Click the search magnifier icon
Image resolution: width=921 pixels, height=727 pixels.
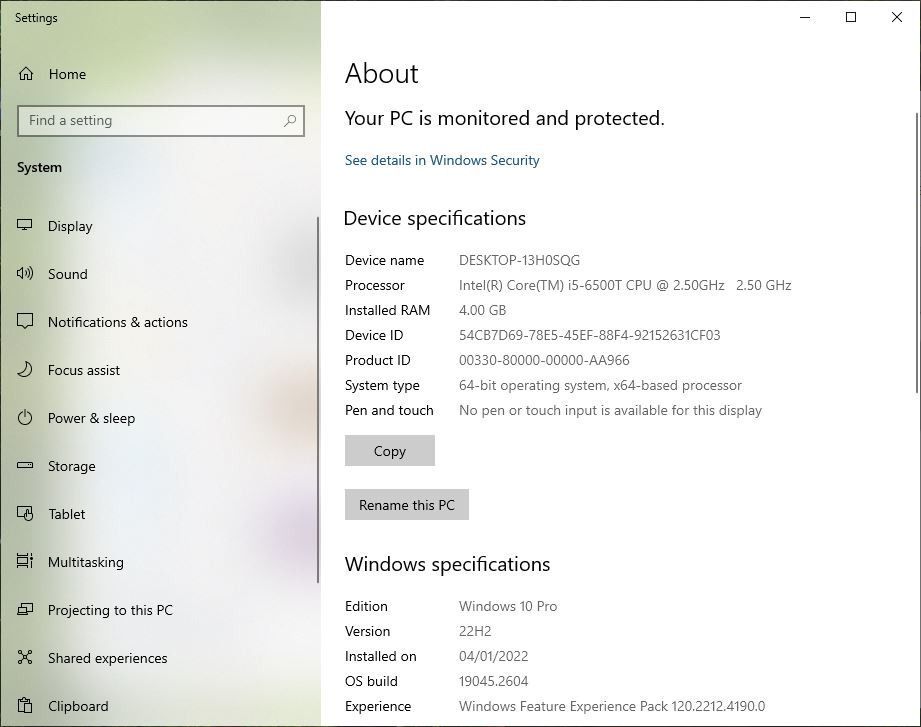pos(290,120)
